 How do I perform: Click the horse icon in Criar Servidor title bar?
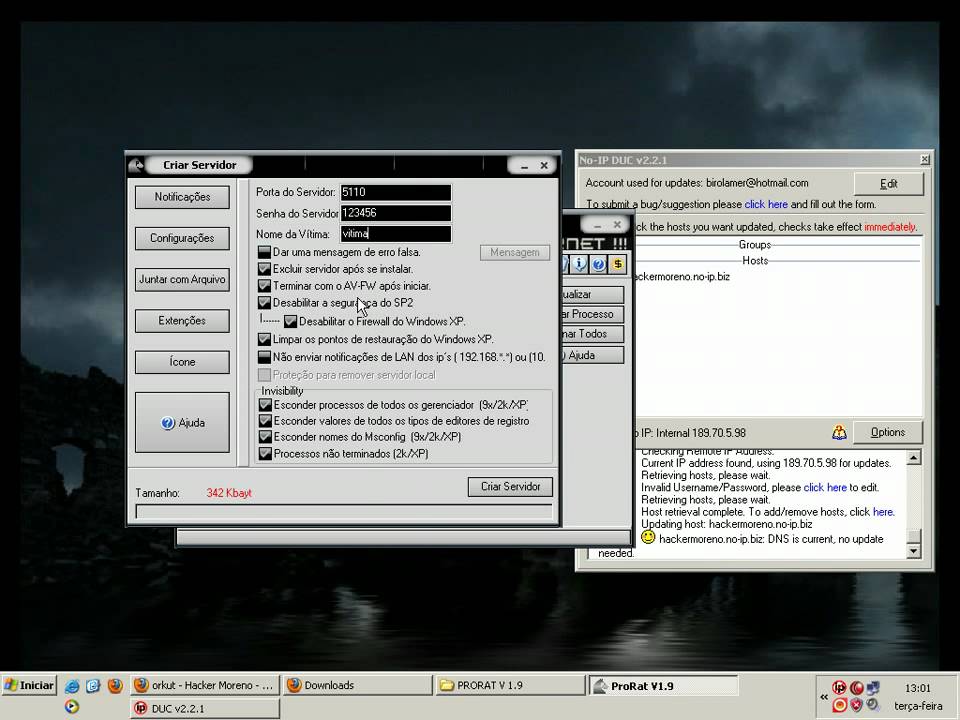tap(137, 165)
